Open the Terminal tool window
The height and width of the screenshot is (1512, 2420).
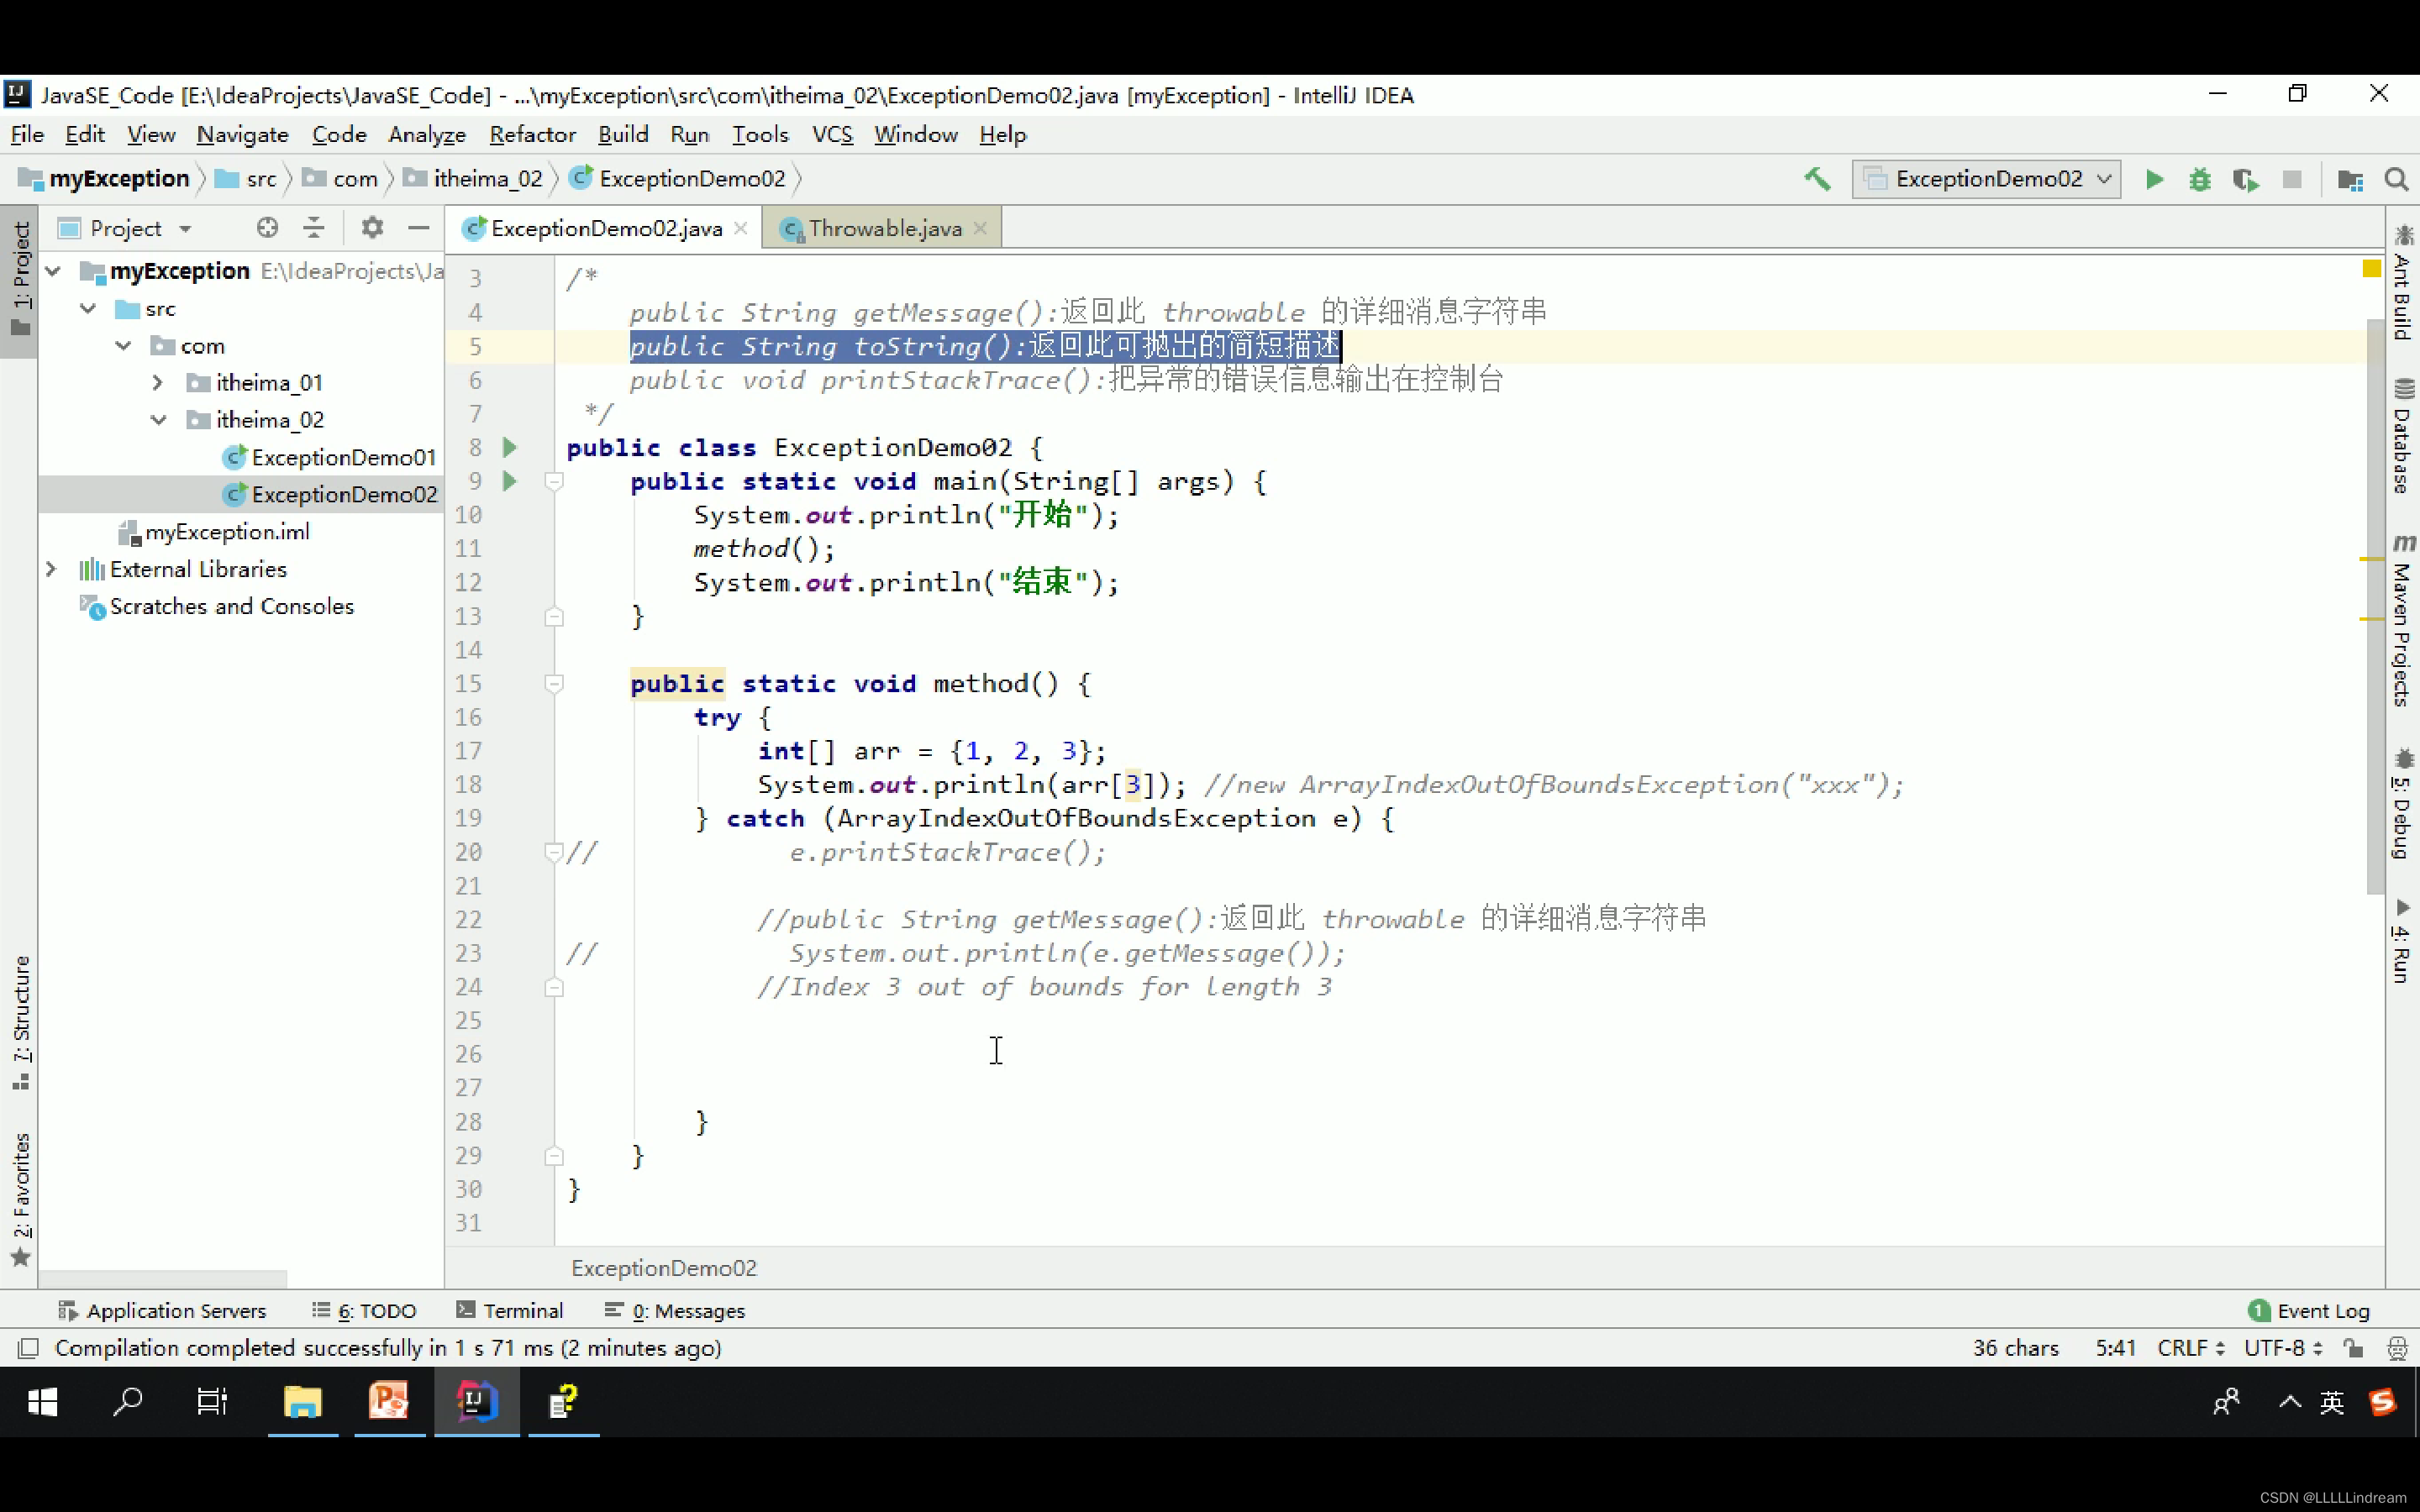click(x=510, y=1310)
